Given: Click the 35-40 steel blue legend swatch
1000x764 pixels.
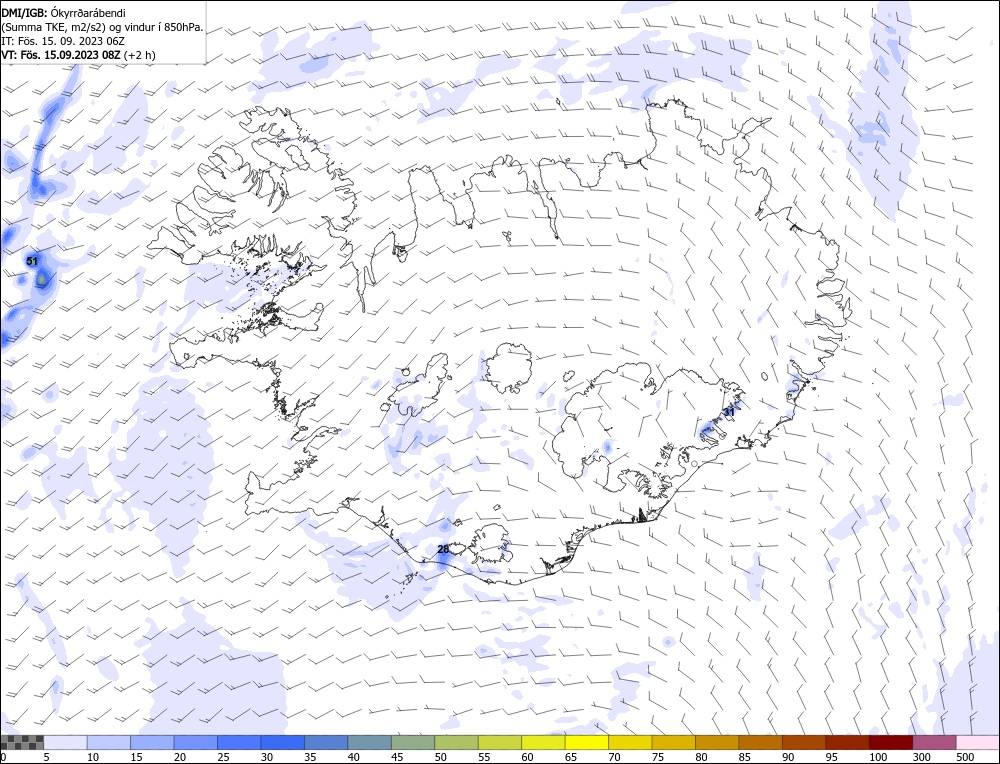Looking at the screenshot, I should [x=326, y=742].
